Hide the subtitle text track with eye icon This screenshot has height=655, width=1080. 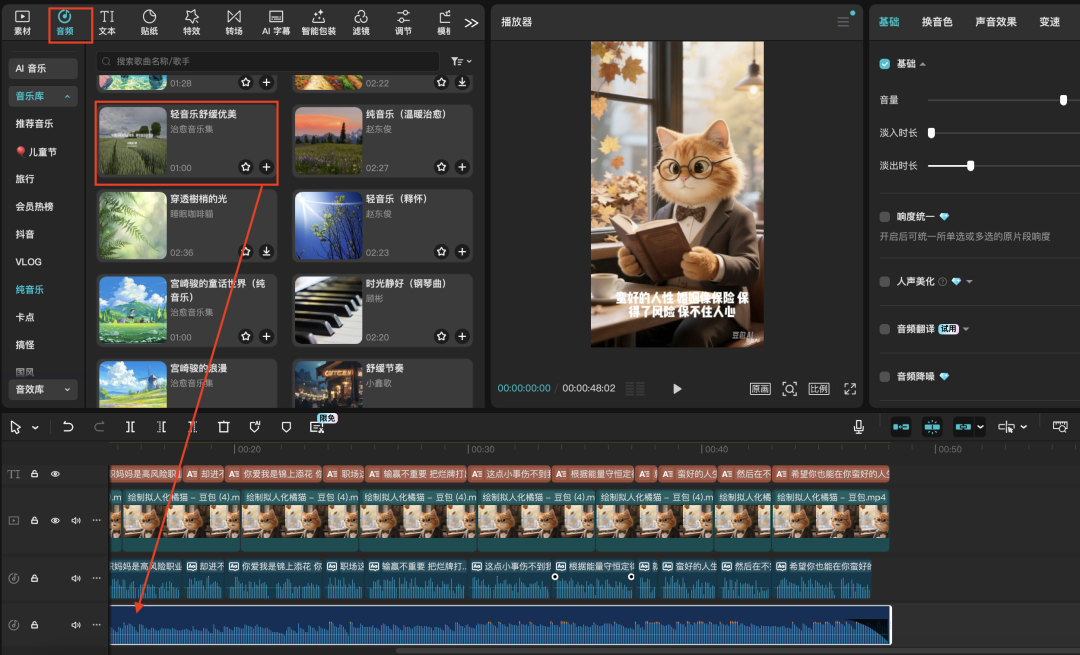[55, 474]
